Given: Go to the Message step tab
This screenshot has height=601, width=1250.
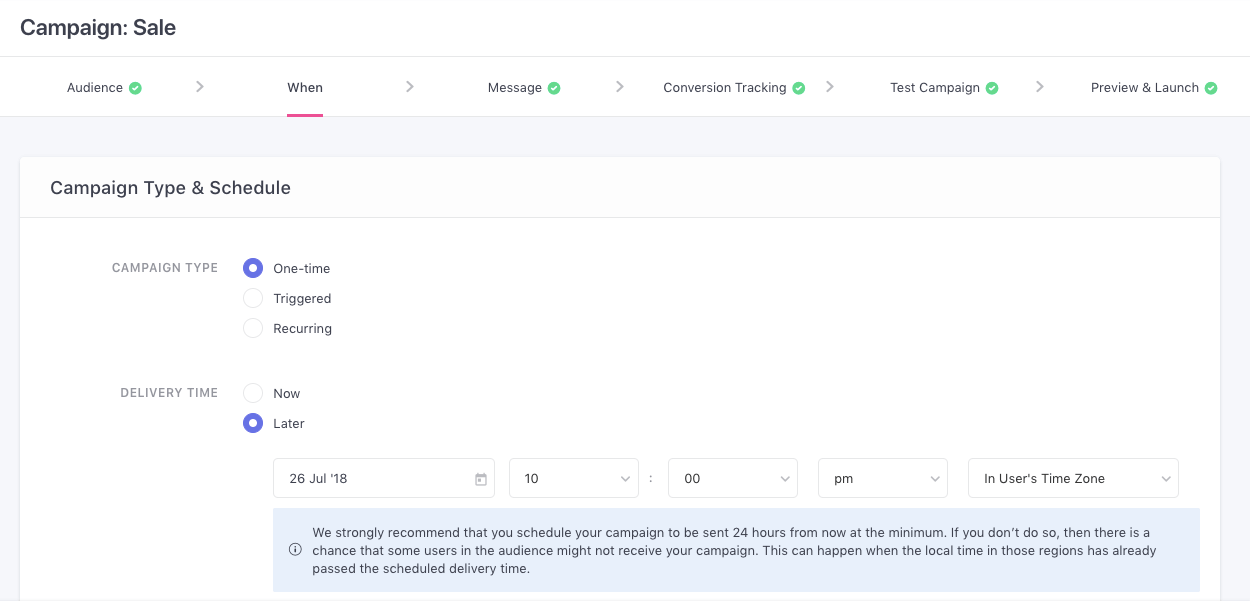Looking at the screenshot, I should point(514,88).
